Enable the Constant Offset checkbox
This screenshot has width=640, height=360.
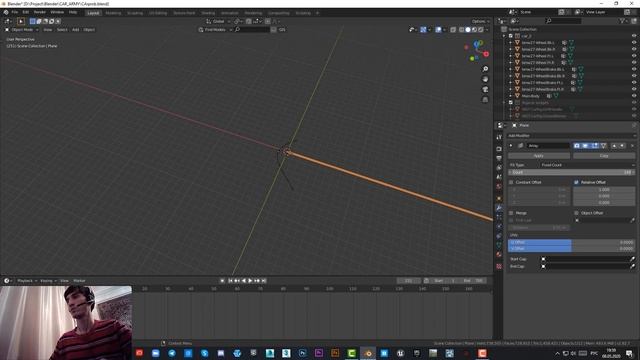(x=511, y=182)
